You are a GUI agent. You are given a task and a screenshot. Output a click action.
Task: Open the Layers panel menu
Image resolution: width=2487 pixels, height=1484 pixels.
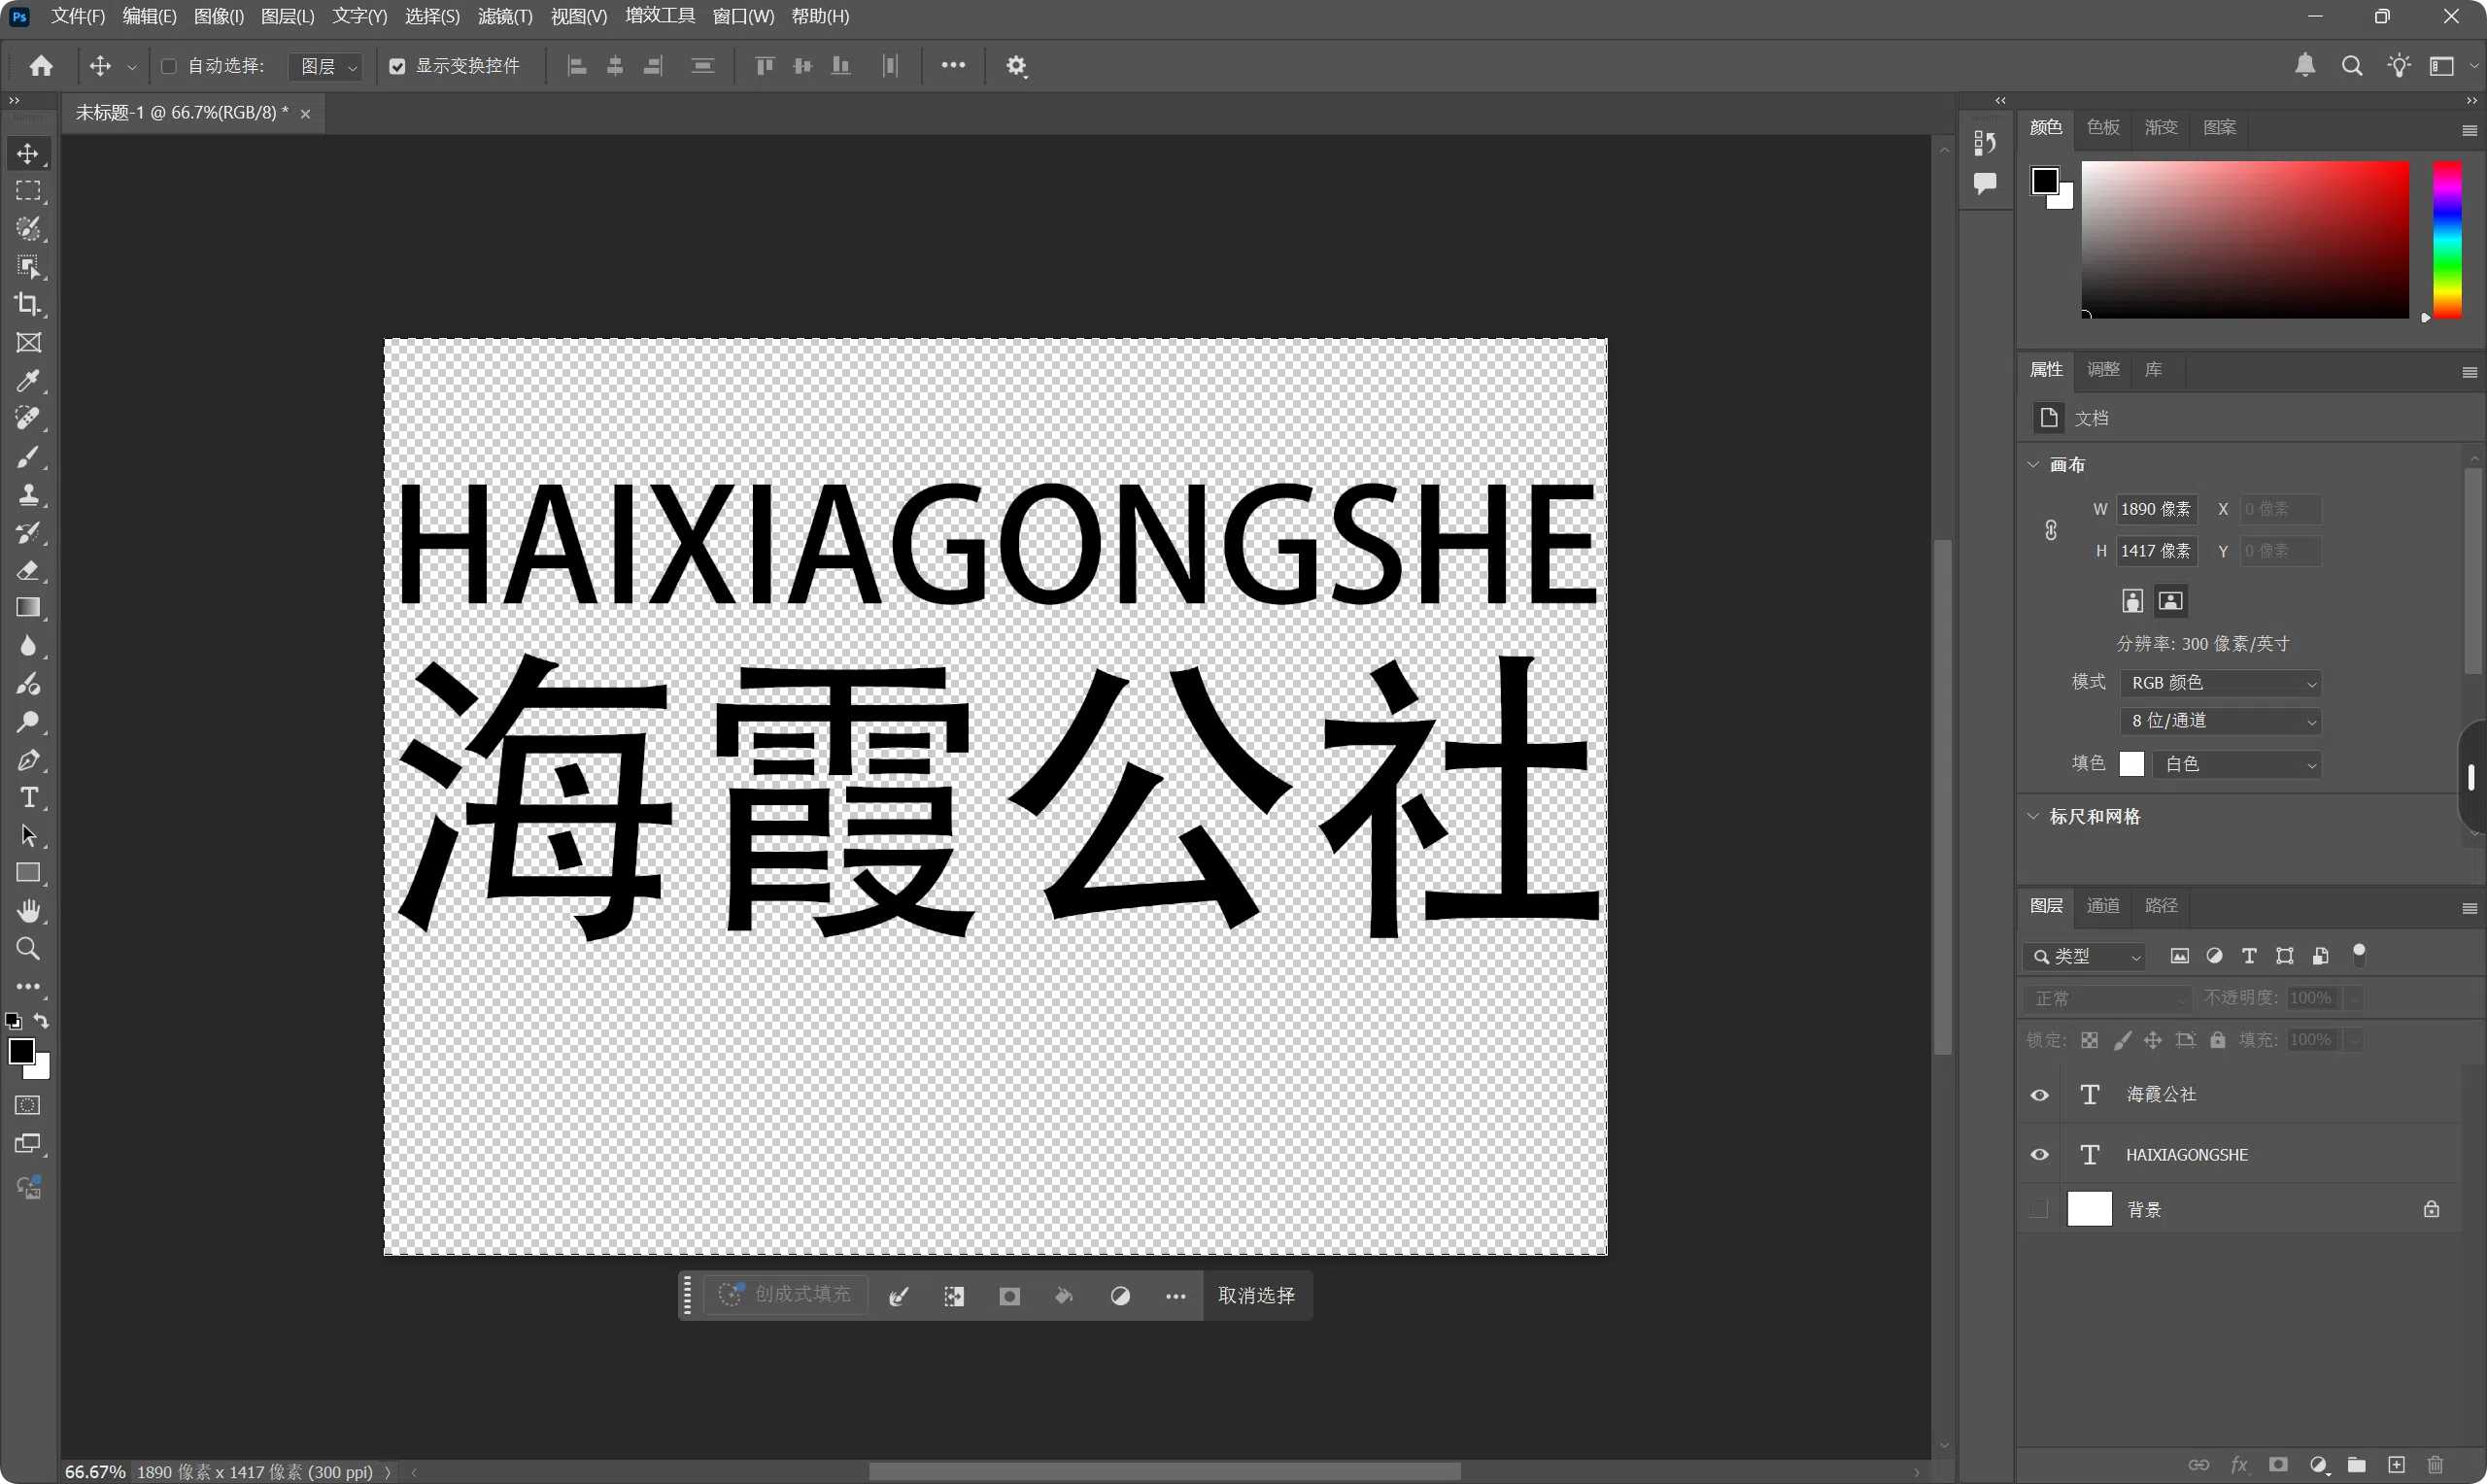(x=2469, y=908)
